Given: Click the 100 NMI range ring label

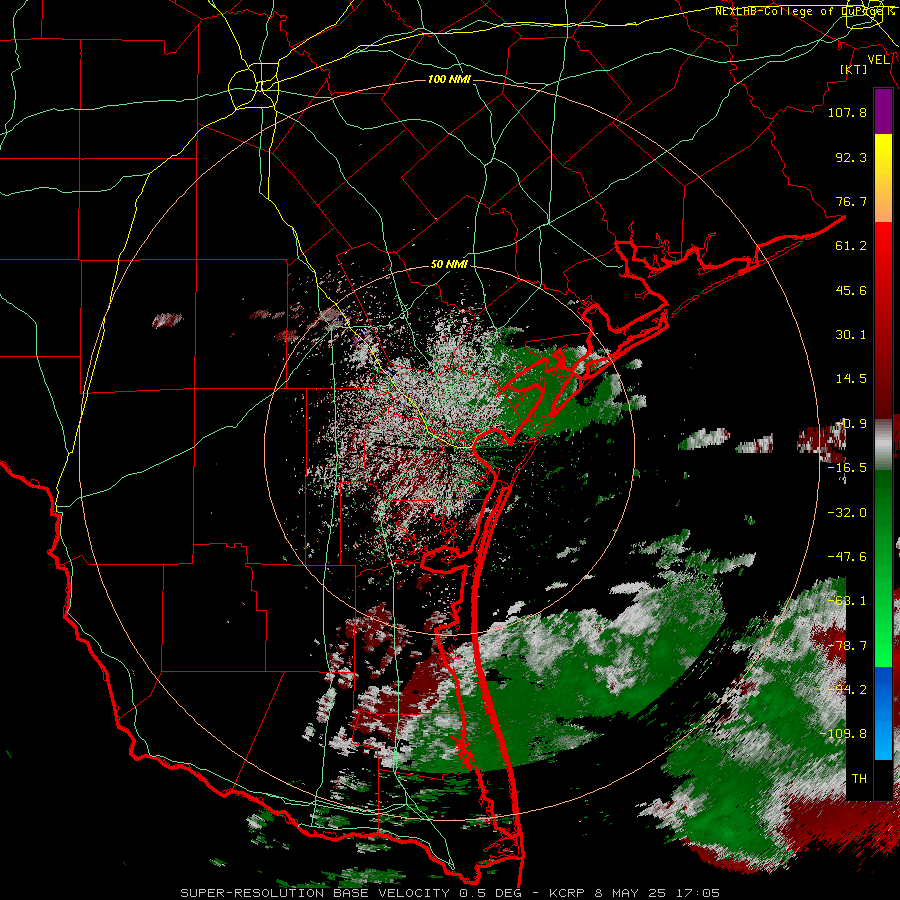Looking at the screenshot, I should pyautogui.click(x=449, y=79).
